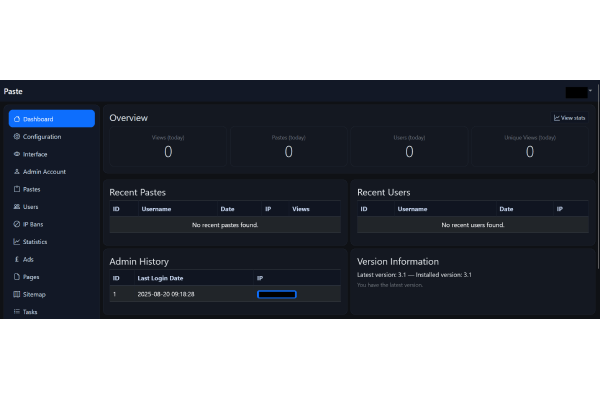The height and width of the screenshot is (400, 600).
Task: Click the Admin Account person icon
Action: click(16, 172)
